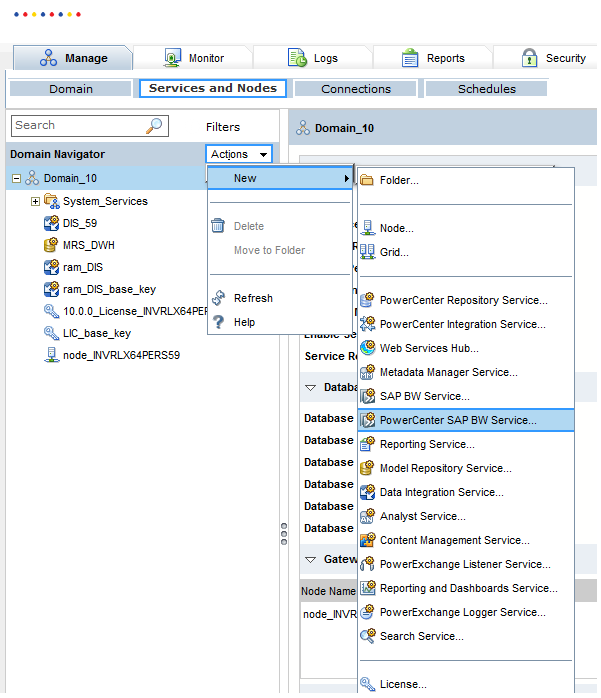
Task: Choose Data Integration Service from submenu
Action: pyautogui.click(x=442, y=492)
